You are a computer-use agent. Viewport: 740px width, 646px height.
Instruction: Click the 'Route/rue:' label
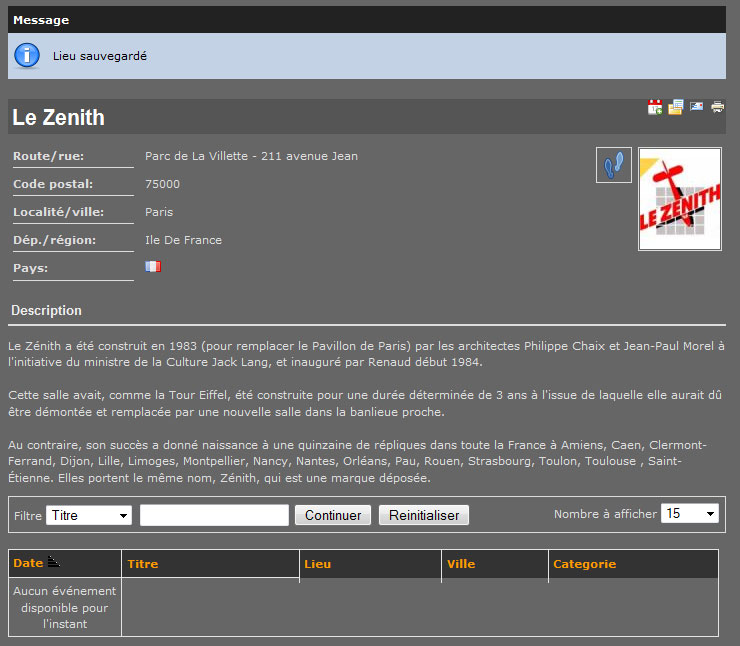click(49, 156)
